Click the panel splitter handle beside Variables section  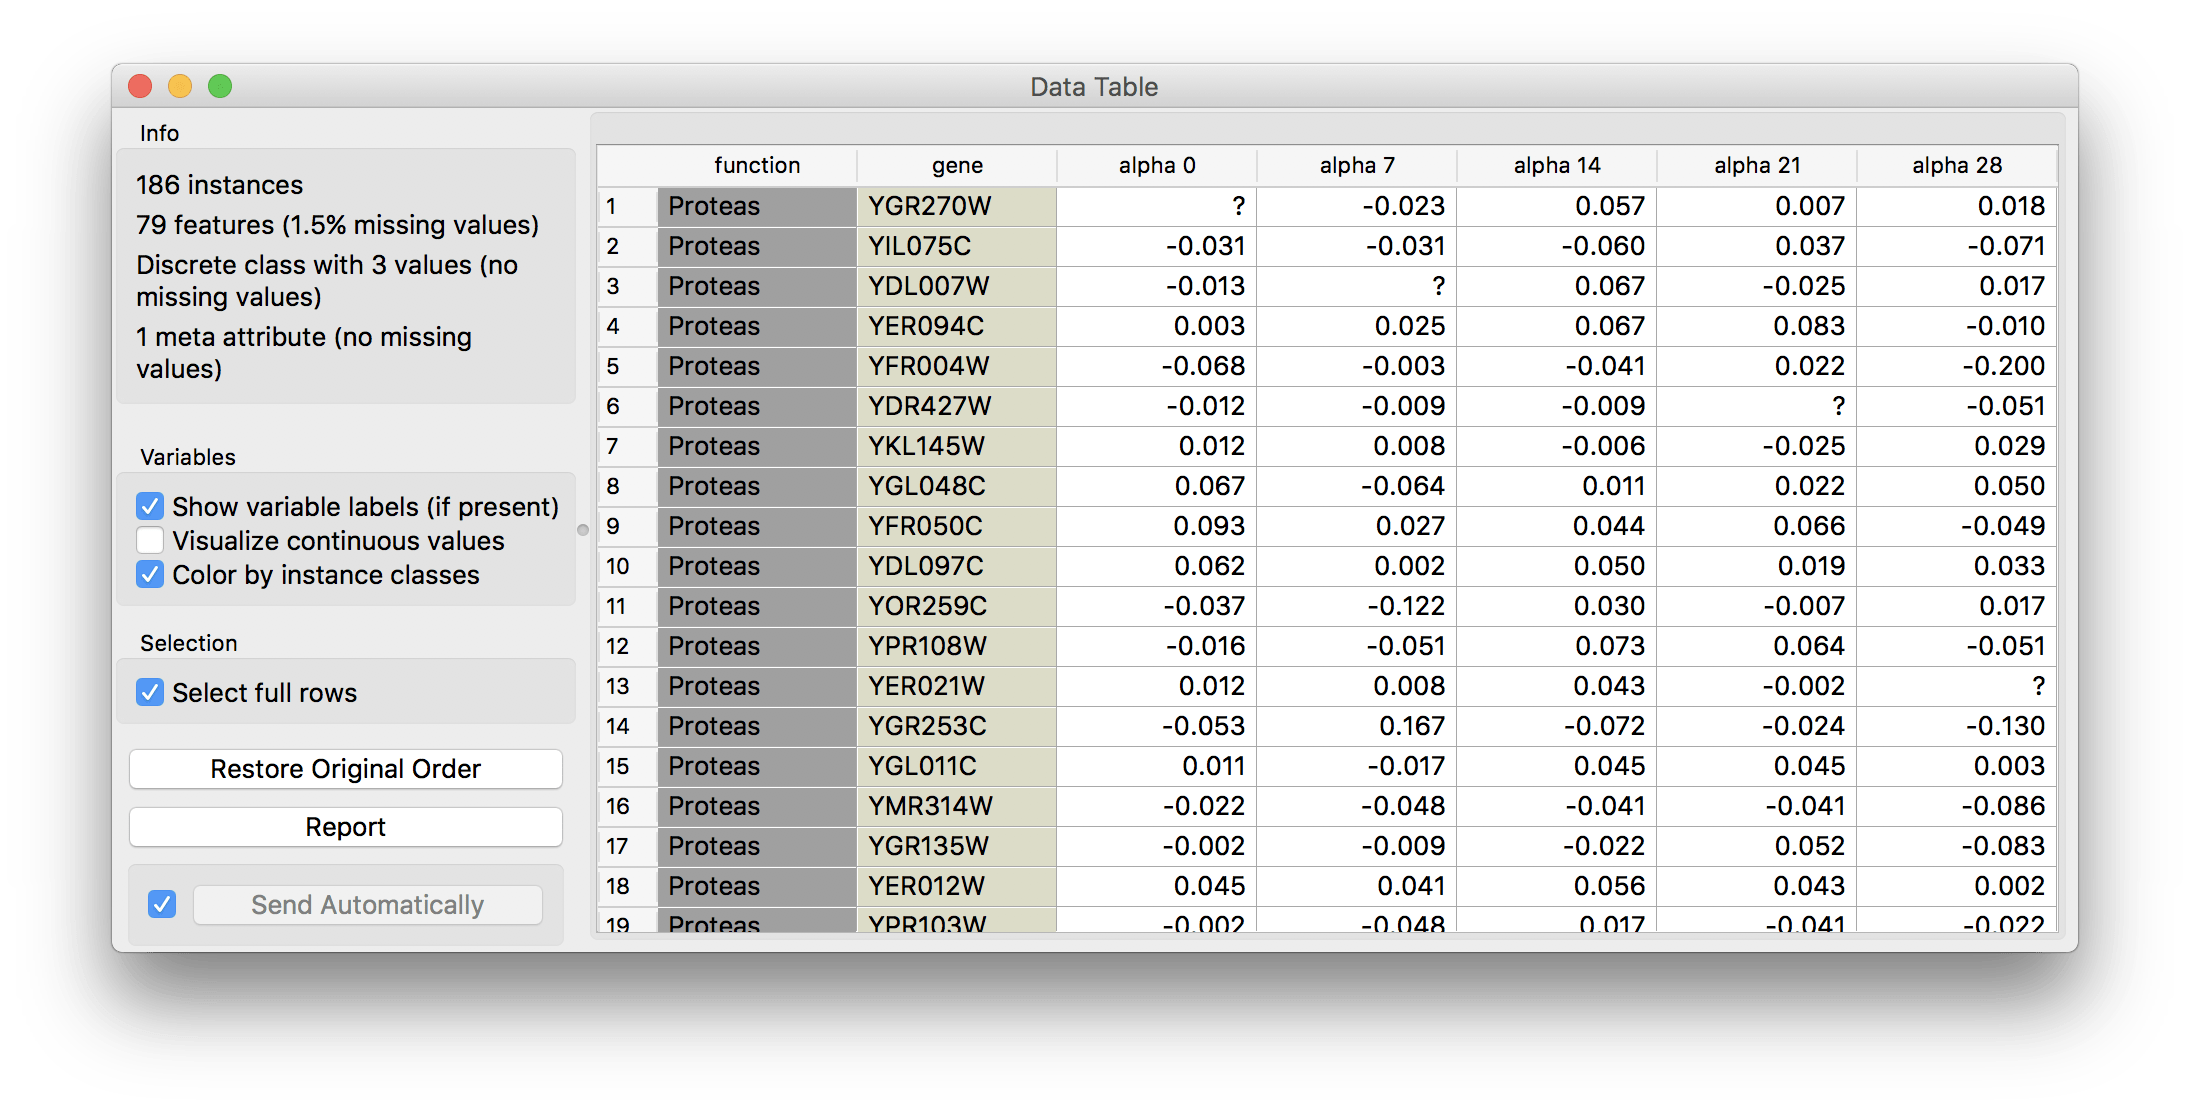pos(583,532)
